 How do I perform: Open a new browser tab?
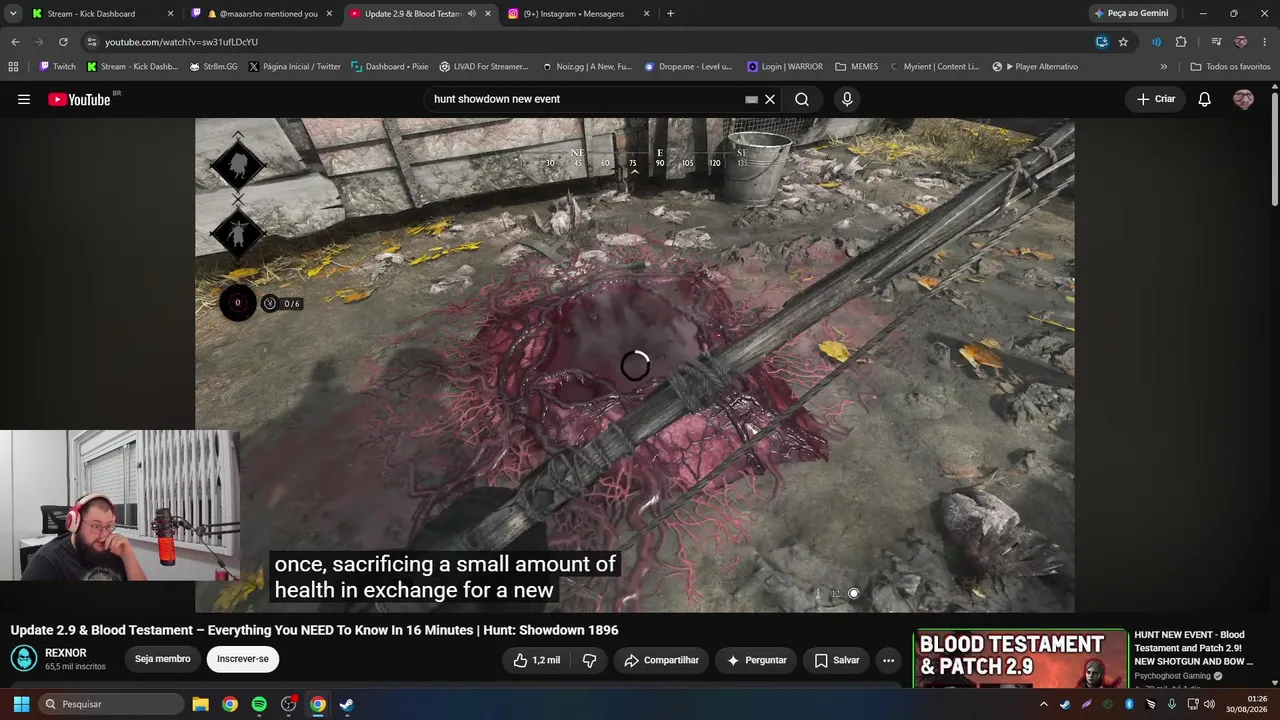point(670,14)
